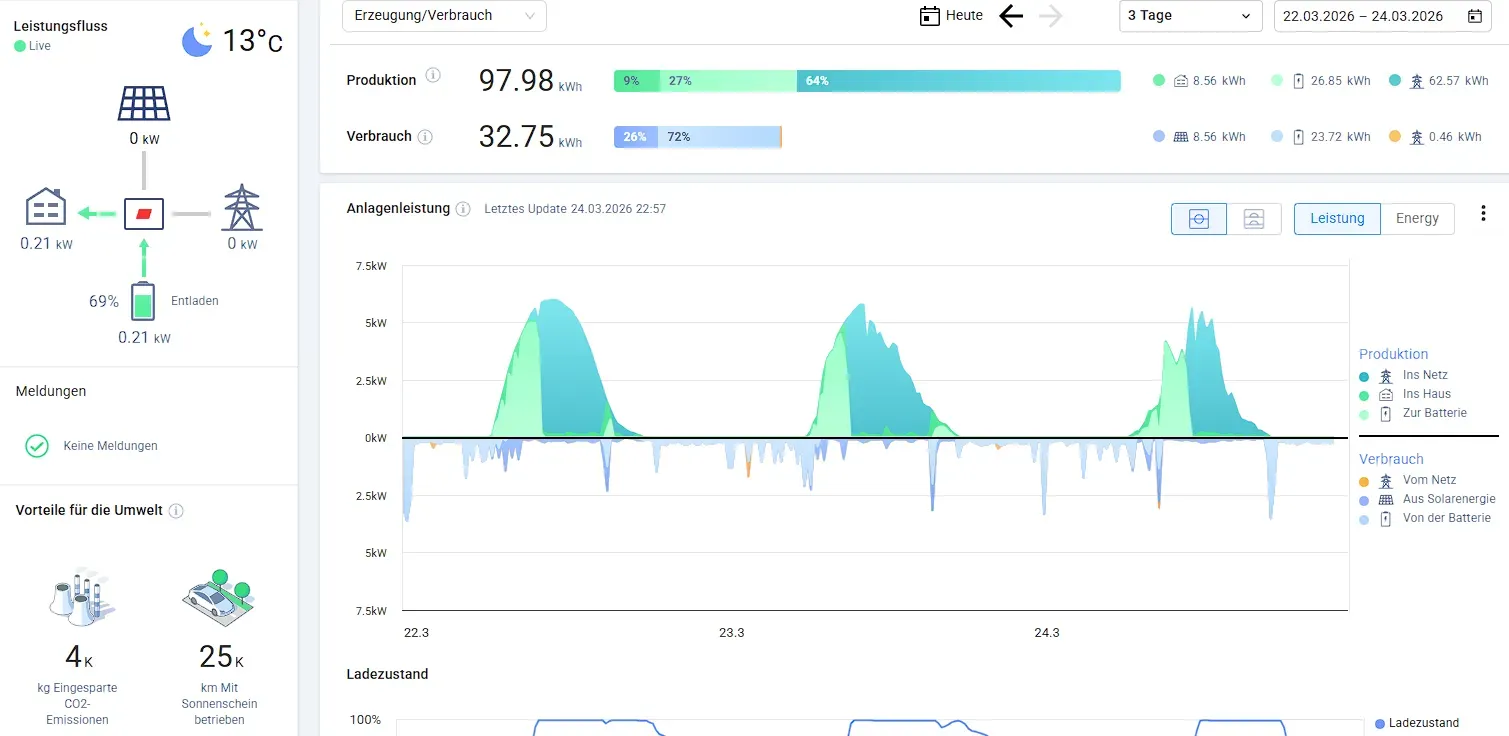Click the solar panel icon in Leistungsfluss
This screenshot has width=1509, height=736.
144,103
